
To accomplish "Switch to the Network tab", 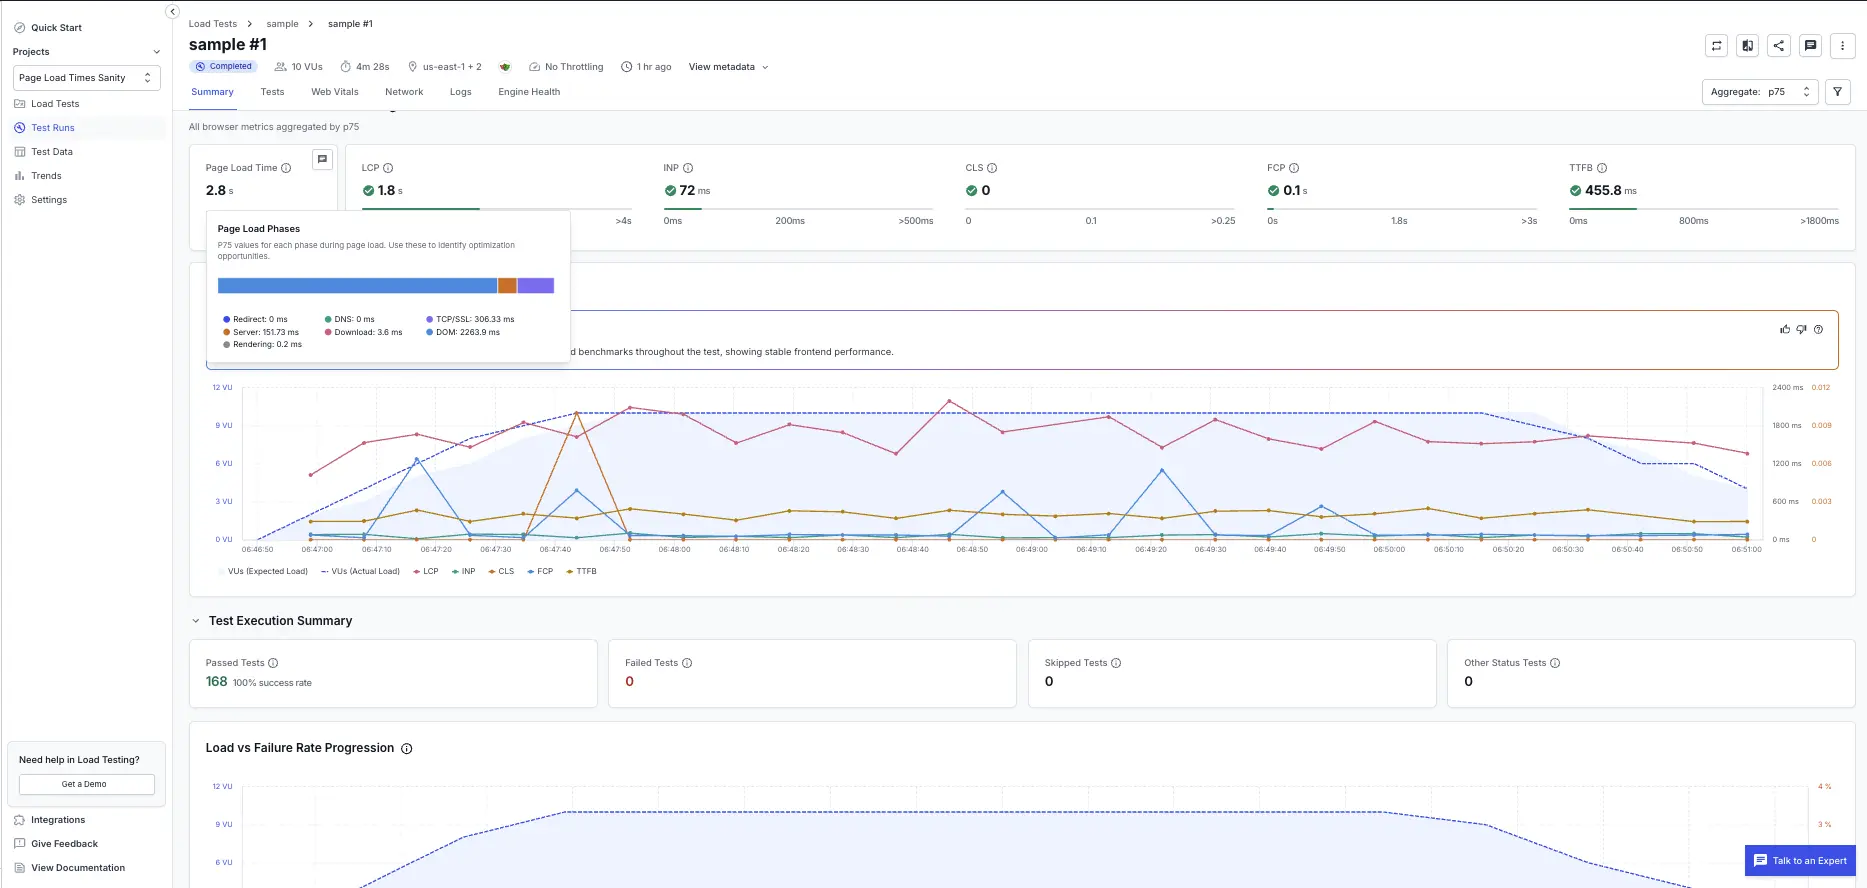I will pyautogui.click(x=404, y=92).
